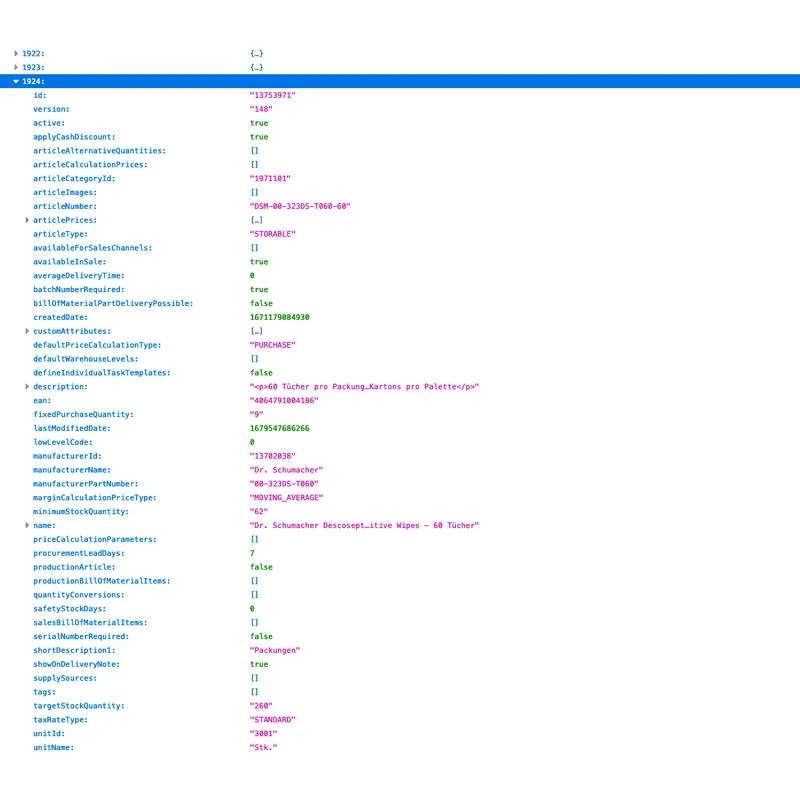The image size is (800, 800).
Task: Click taxRateType value "STANDARD"
Action: pos(272,720)
